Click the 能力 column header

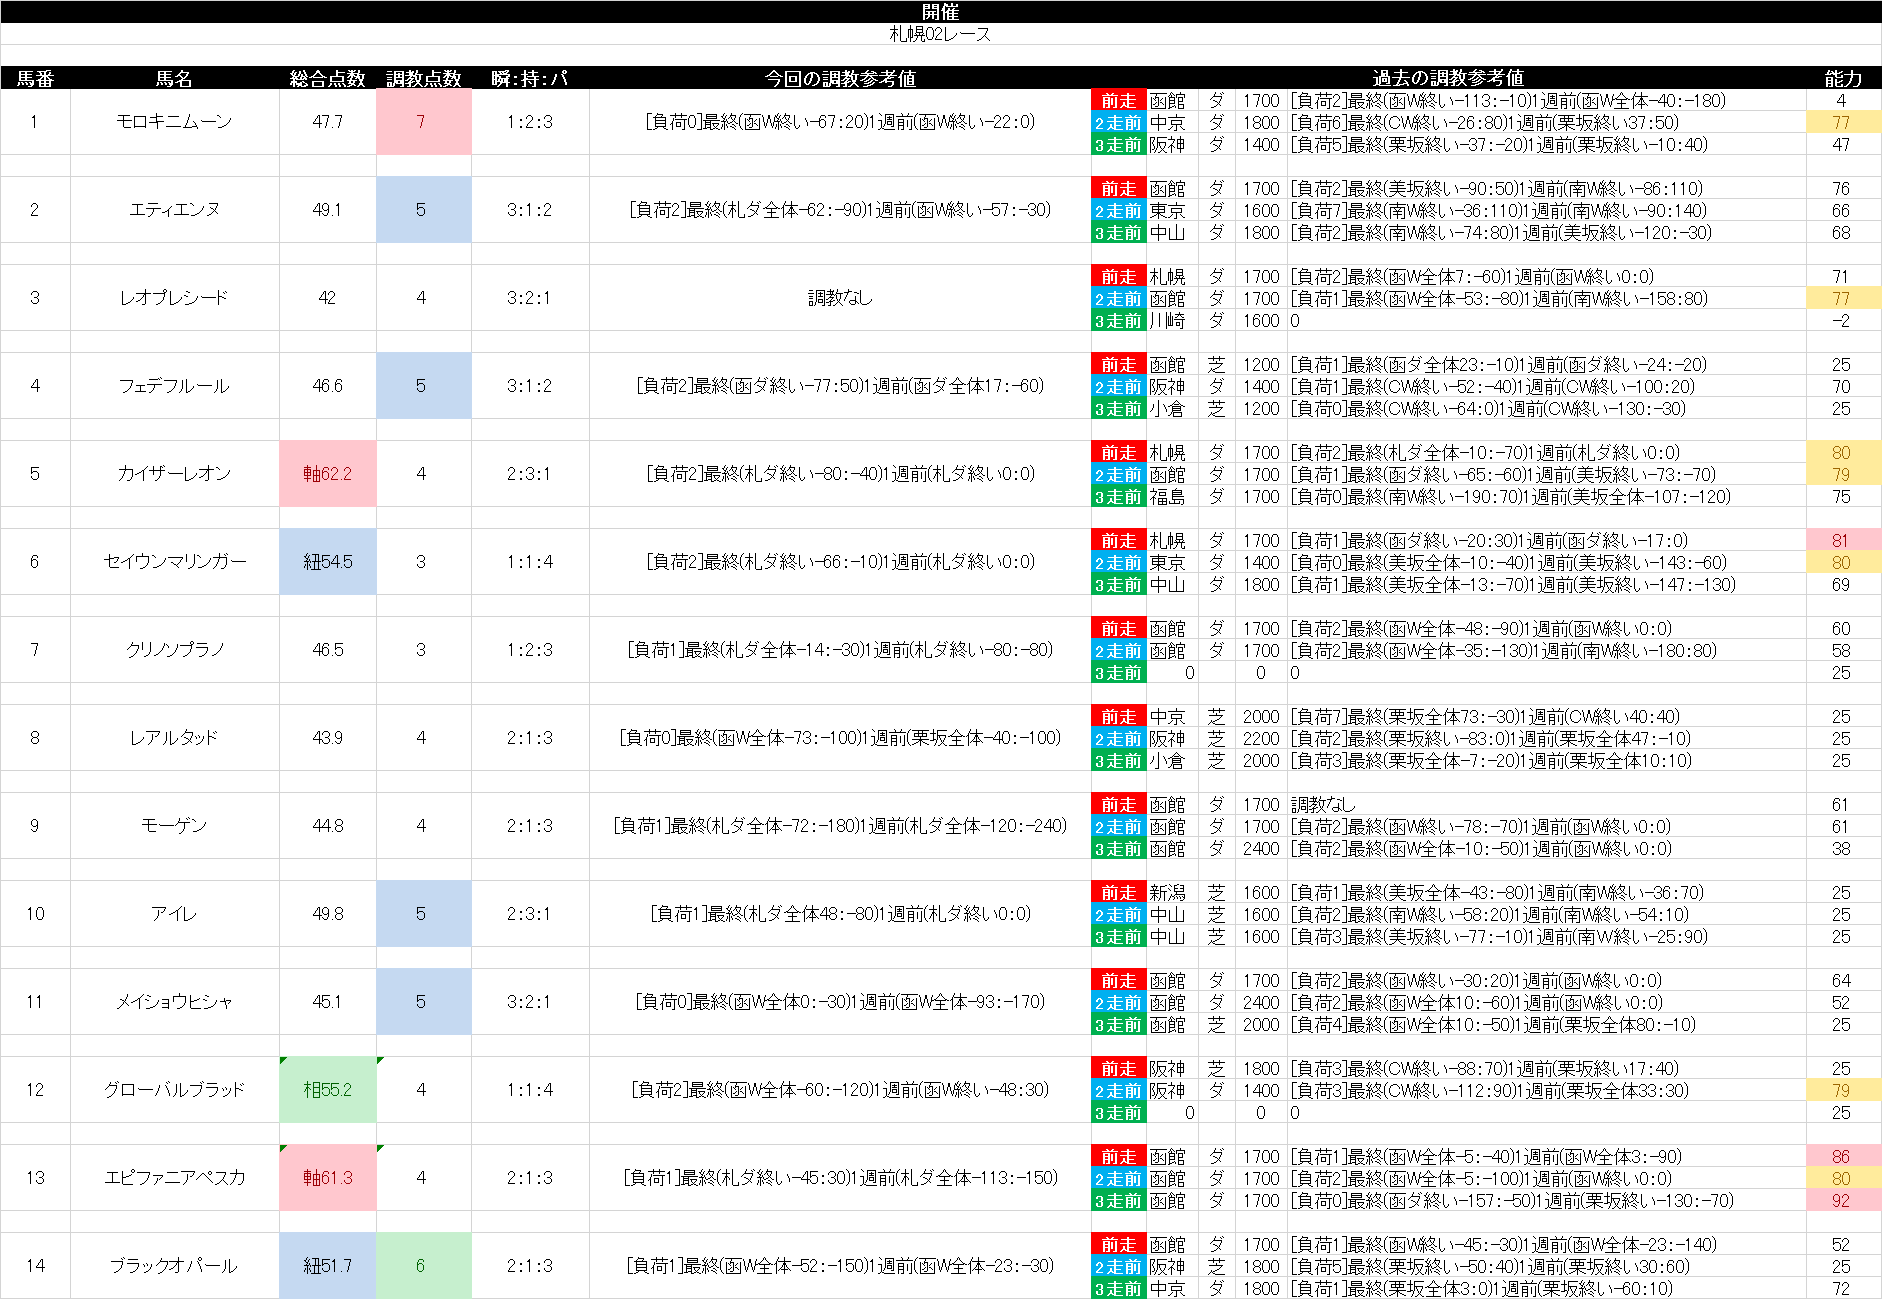click(1842, 78)
